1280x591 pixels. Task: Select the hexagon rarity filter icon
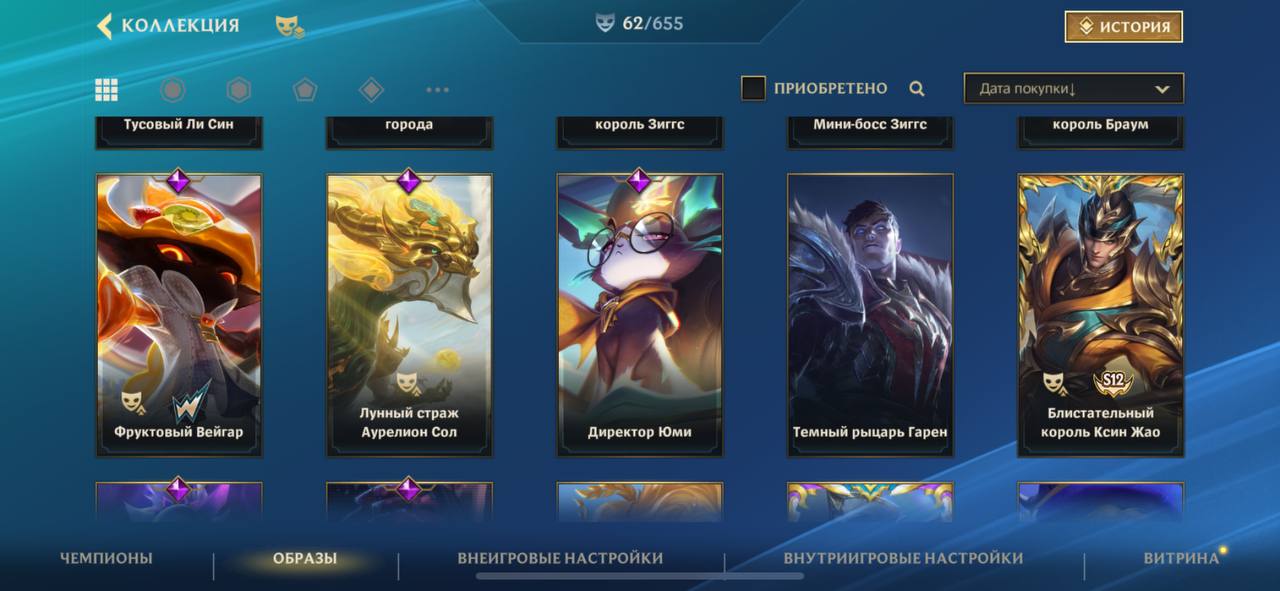238,90
